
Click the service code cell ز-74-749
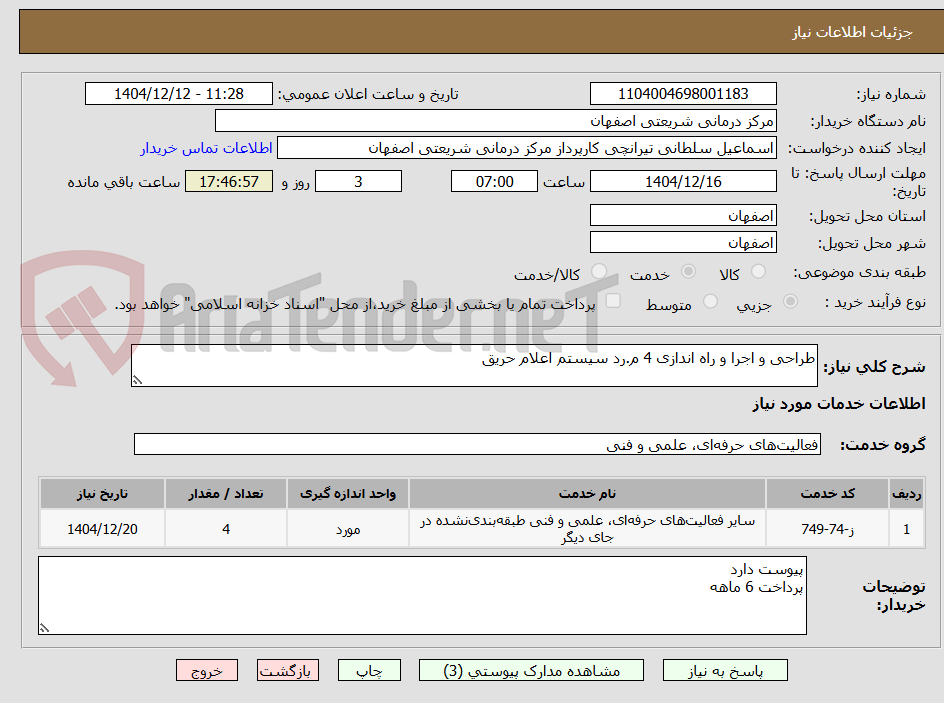coord(827,528)
